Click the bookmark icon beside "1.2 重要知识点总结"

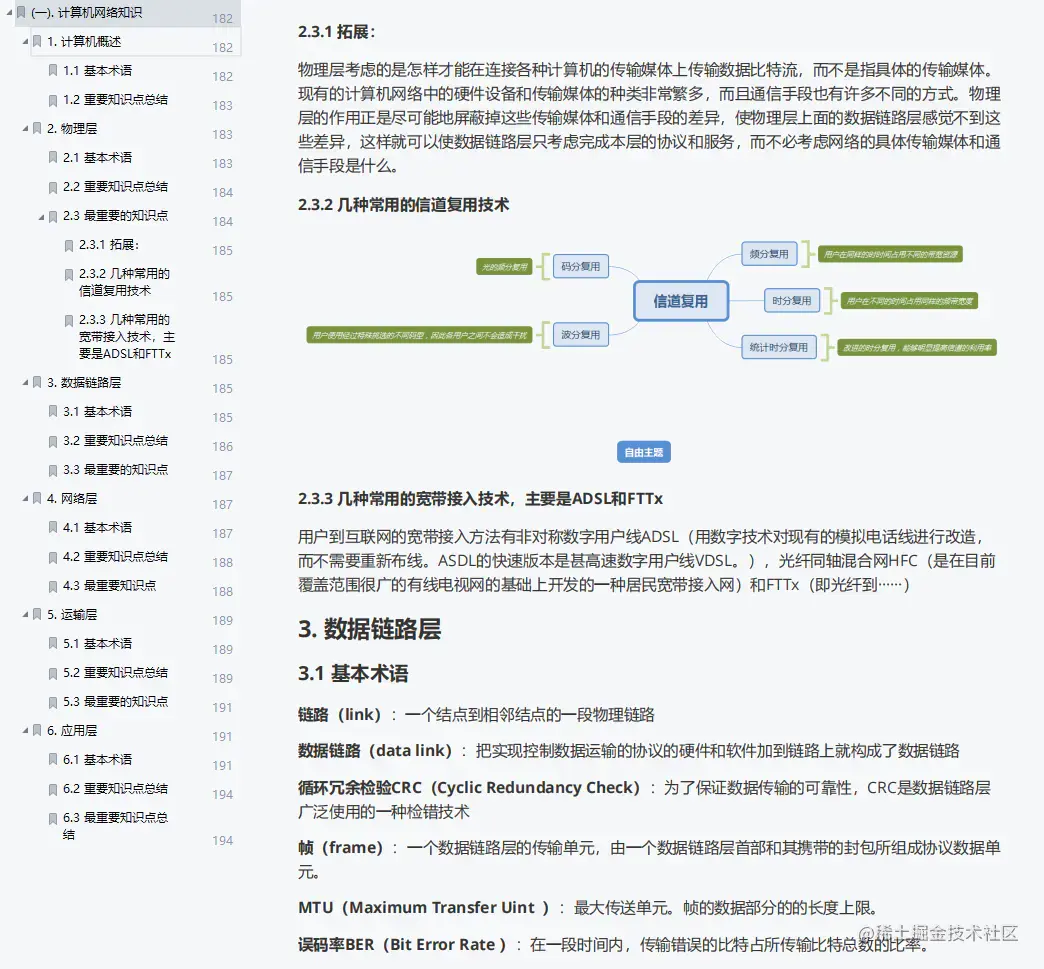point(52,100)
